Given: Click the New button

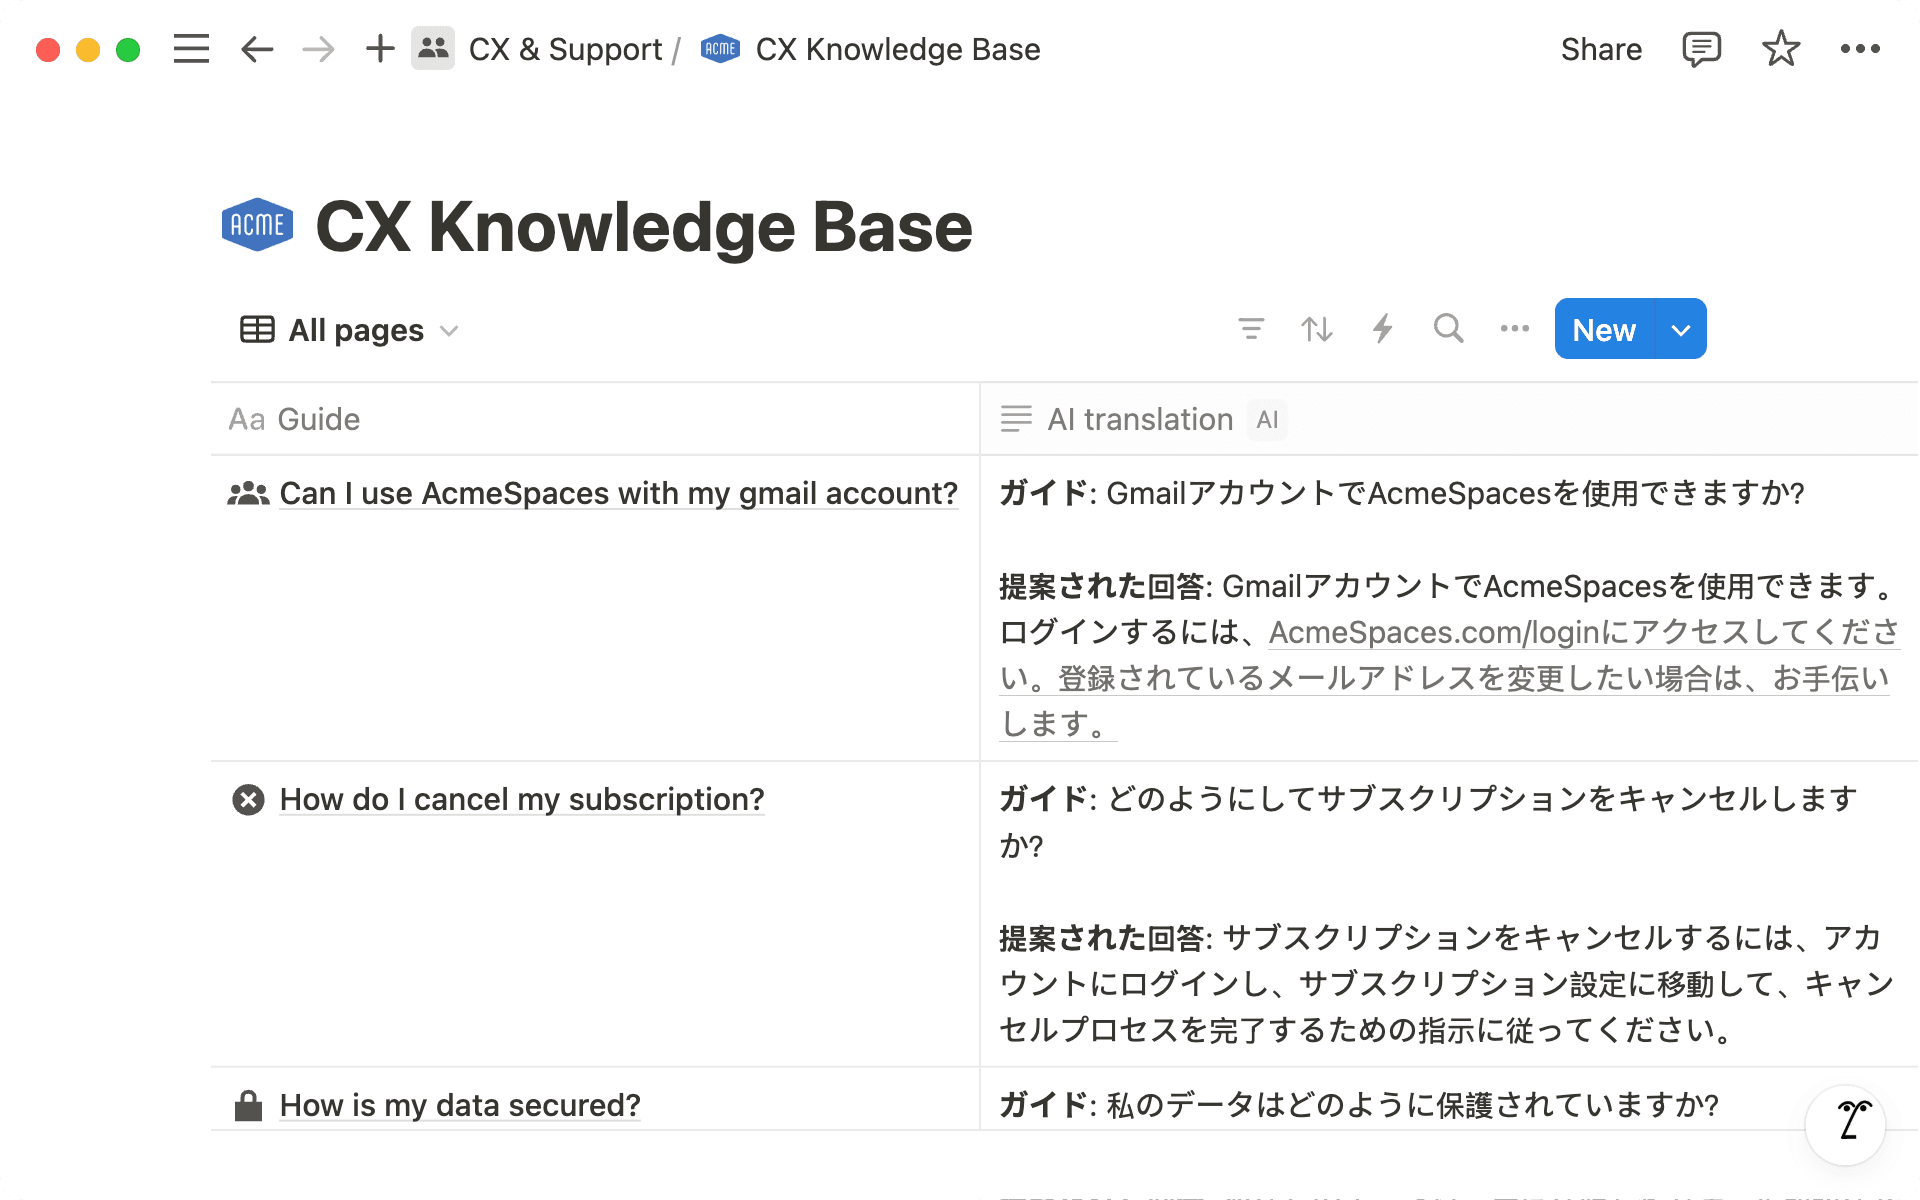Looking at the screenshot, I should point(1604,329).
